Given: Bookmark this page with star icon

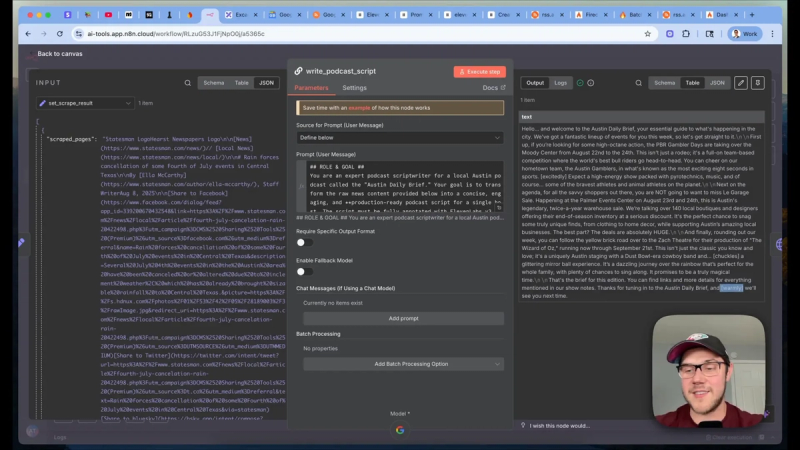Looking at the screenshot, I should click(647, 34).
